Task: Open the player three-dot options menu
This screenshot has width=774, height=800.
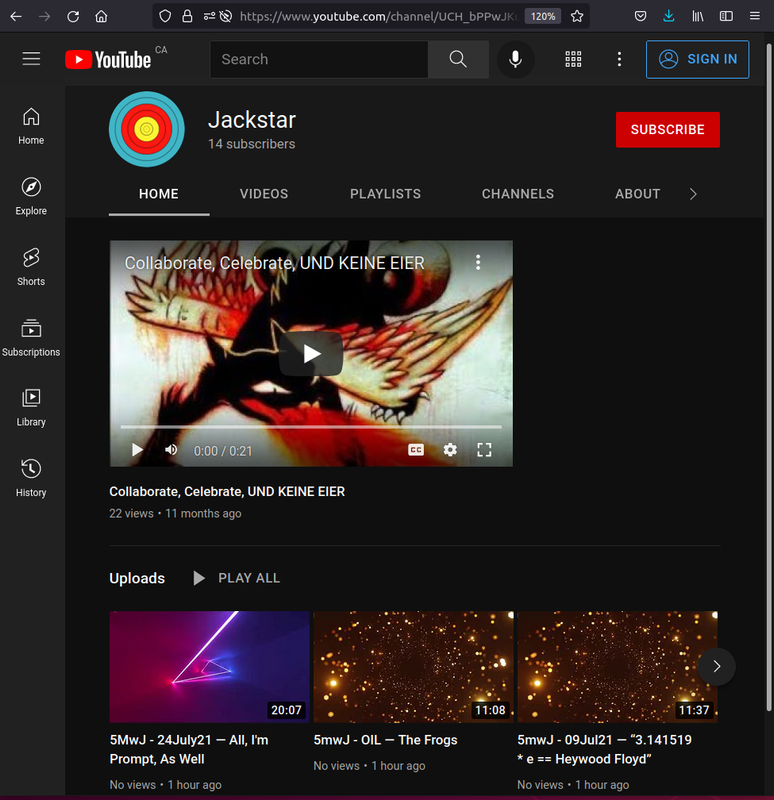Action: (x=478, y=262)
